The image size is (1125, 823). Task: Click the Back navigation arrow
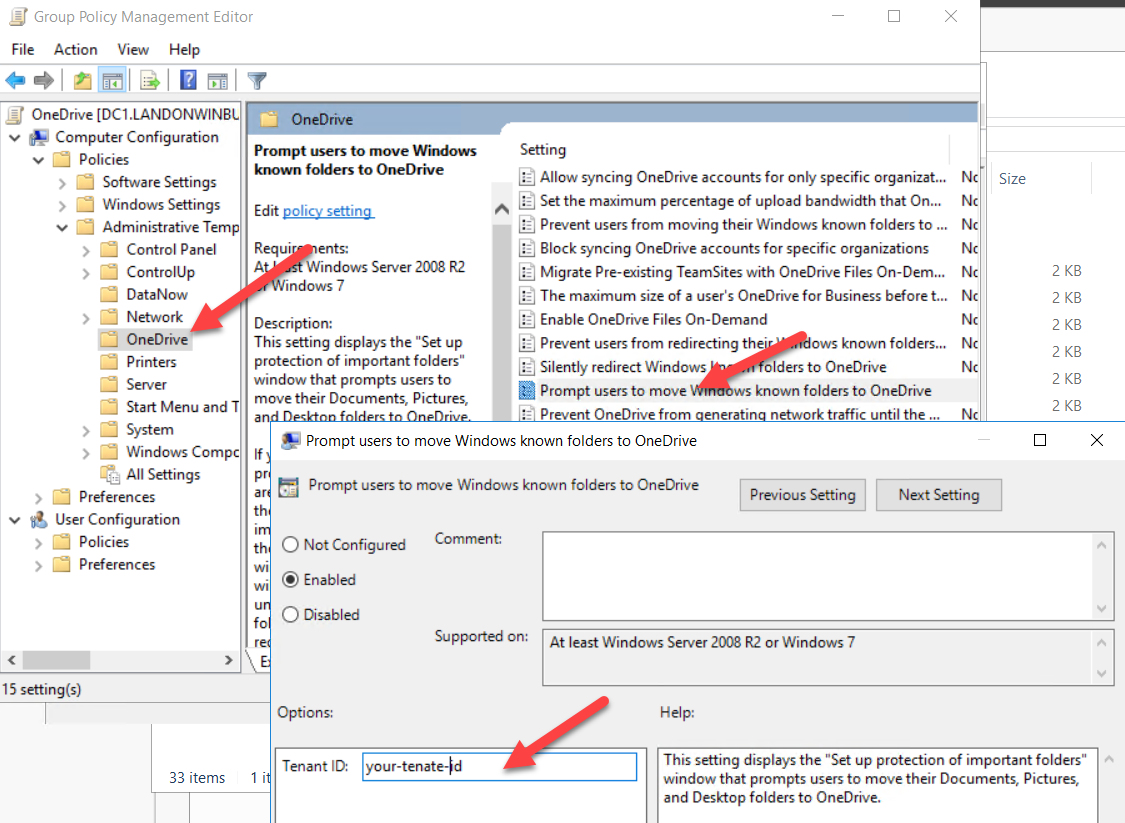coord(14,80)
